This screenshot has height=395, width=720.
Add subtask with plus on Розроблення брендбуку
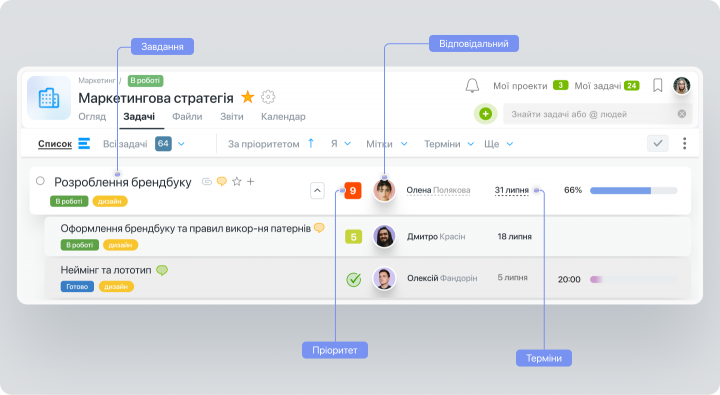(x=250, y=181)
